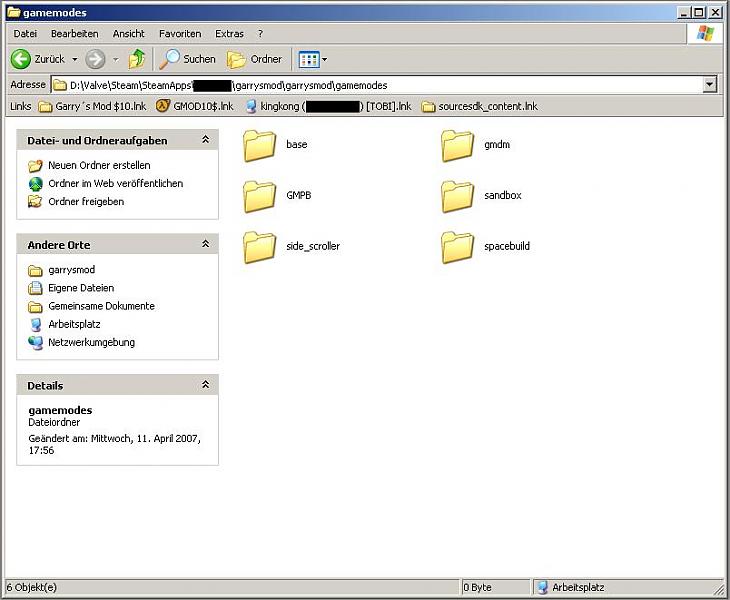730x600 pixels.
Task: Collapse the Andere Orte panel
Action: (x=205, y=245)
